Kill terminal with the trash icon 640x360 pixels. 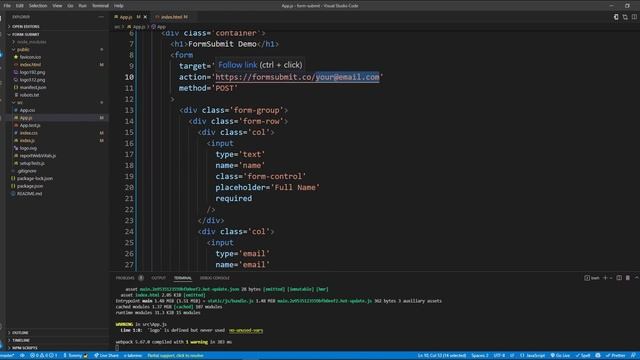click(x=628, y=278)
